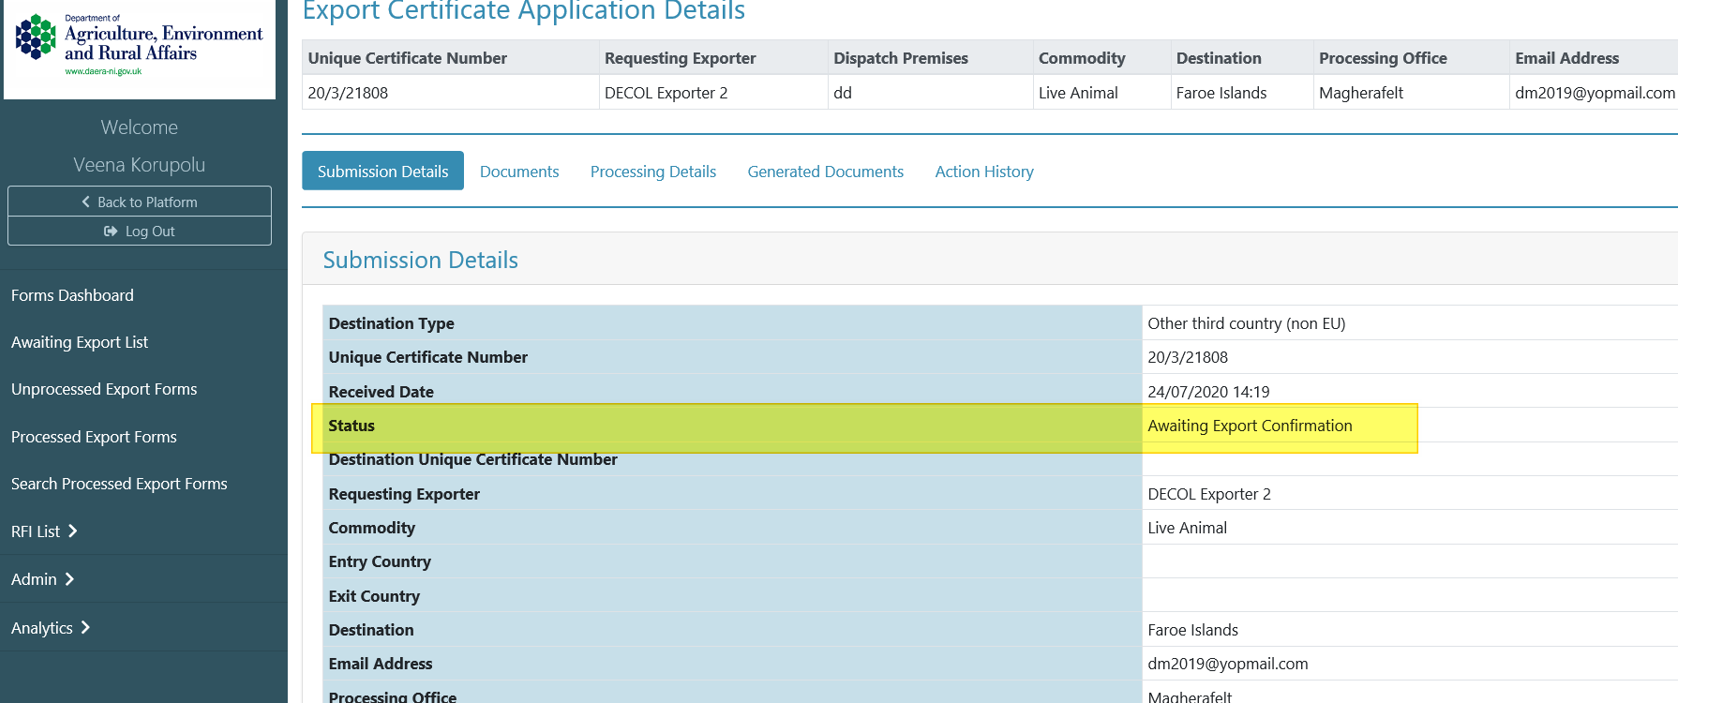Click the Entry Country row label

pos(379,561)
